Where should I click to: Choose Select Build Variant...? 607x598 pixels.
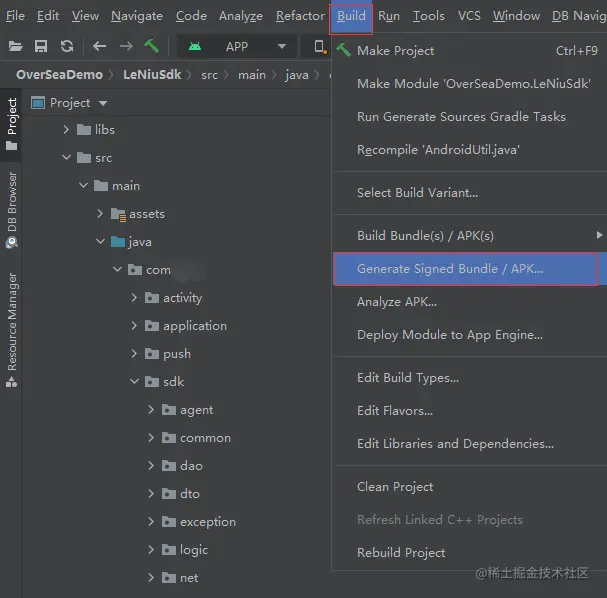(470, 192)
